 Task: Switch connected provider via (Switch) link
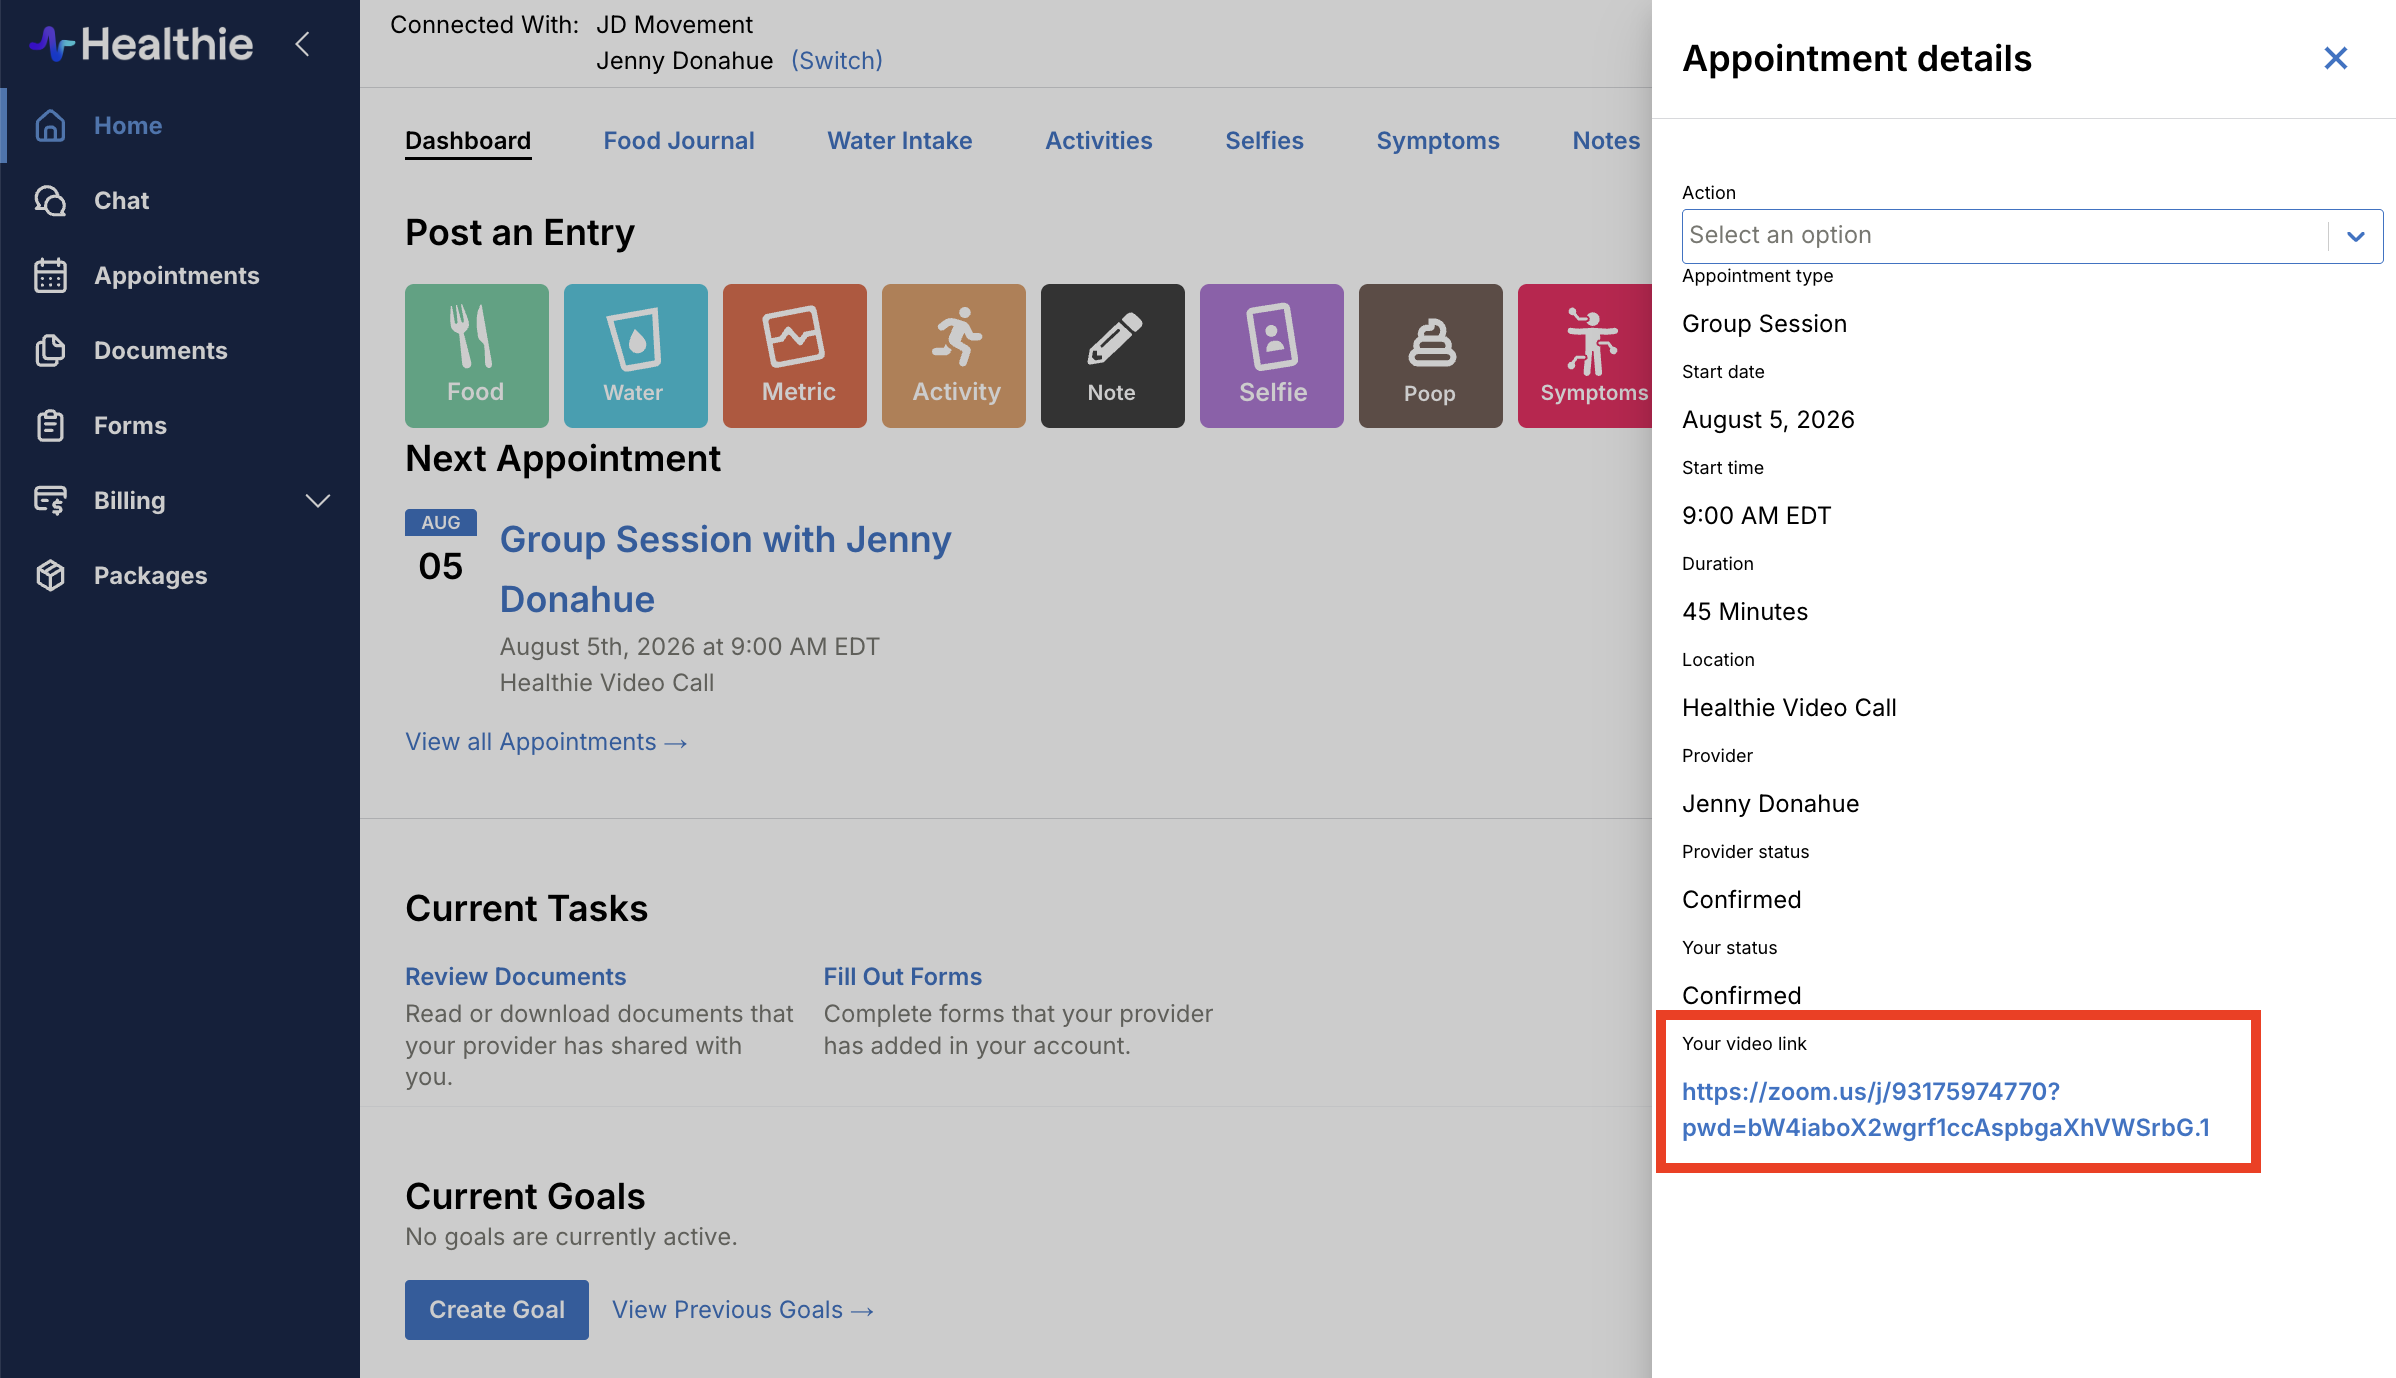click(x=837, y=61)
